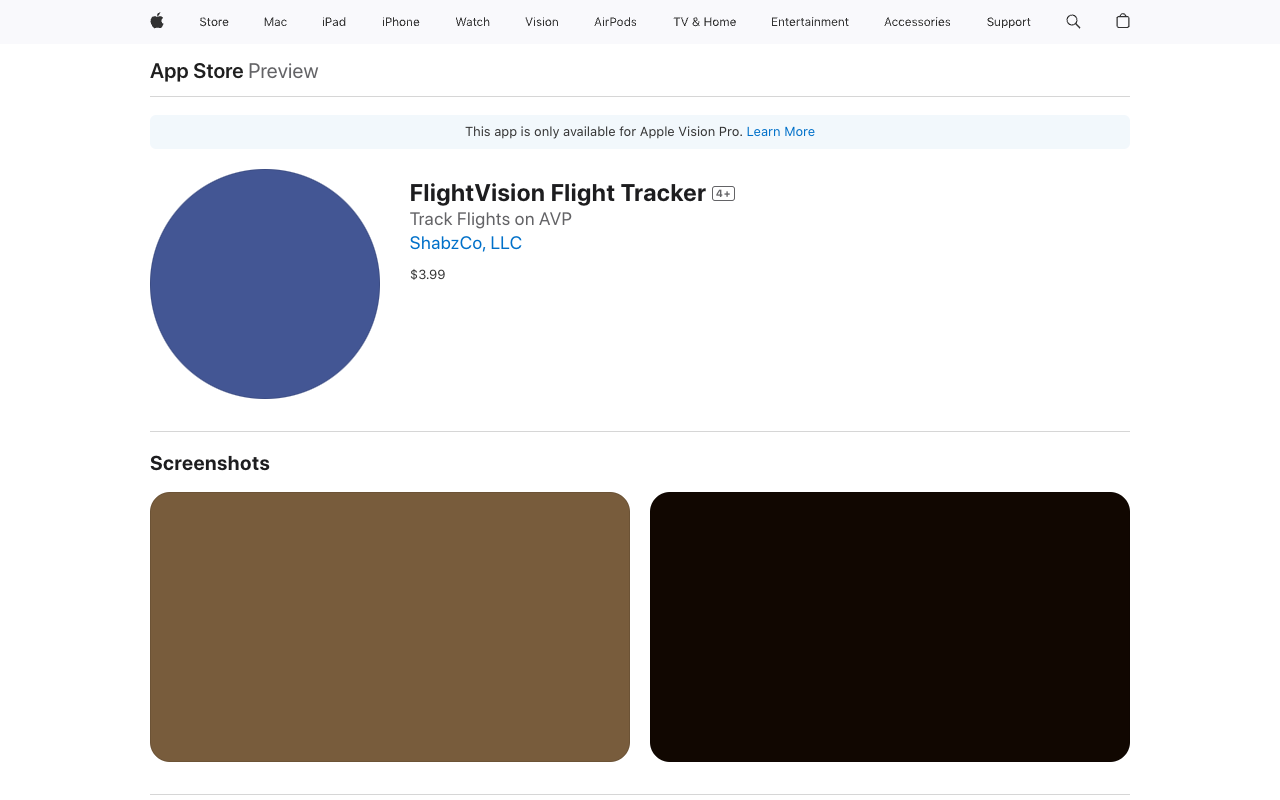The image size is (1280, 800).
Task: Click the Track Flights on AVP subtitle
Action: pos(491,219)
